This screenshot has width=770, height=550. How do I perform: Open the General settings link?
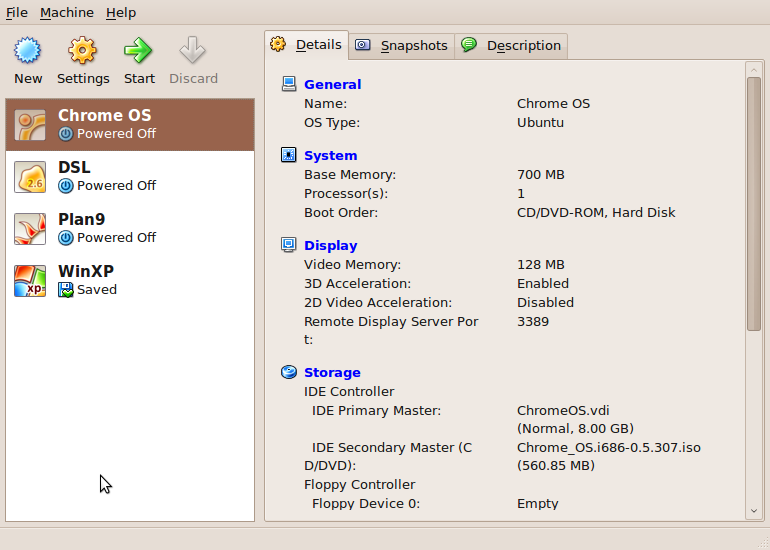coord(332,84)
